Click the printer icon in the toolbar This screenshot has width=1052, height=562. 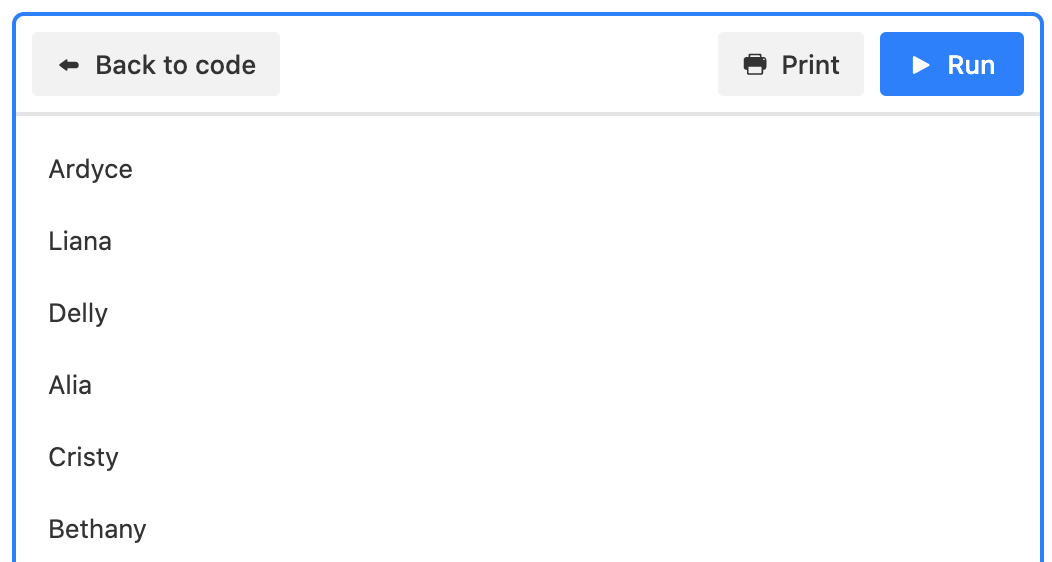755,65
